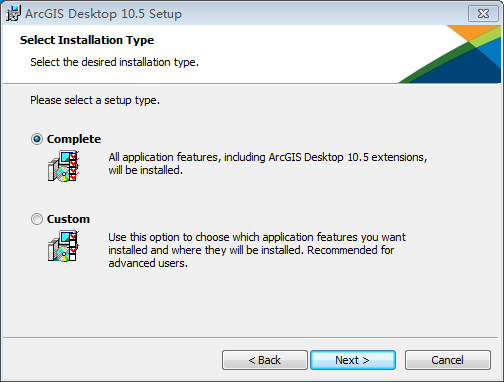This screenshot has width=504, height=382.
Task: Cancel the ArcGIS Desktop setup
Action: pyautogui.click(x=448, y=360)
